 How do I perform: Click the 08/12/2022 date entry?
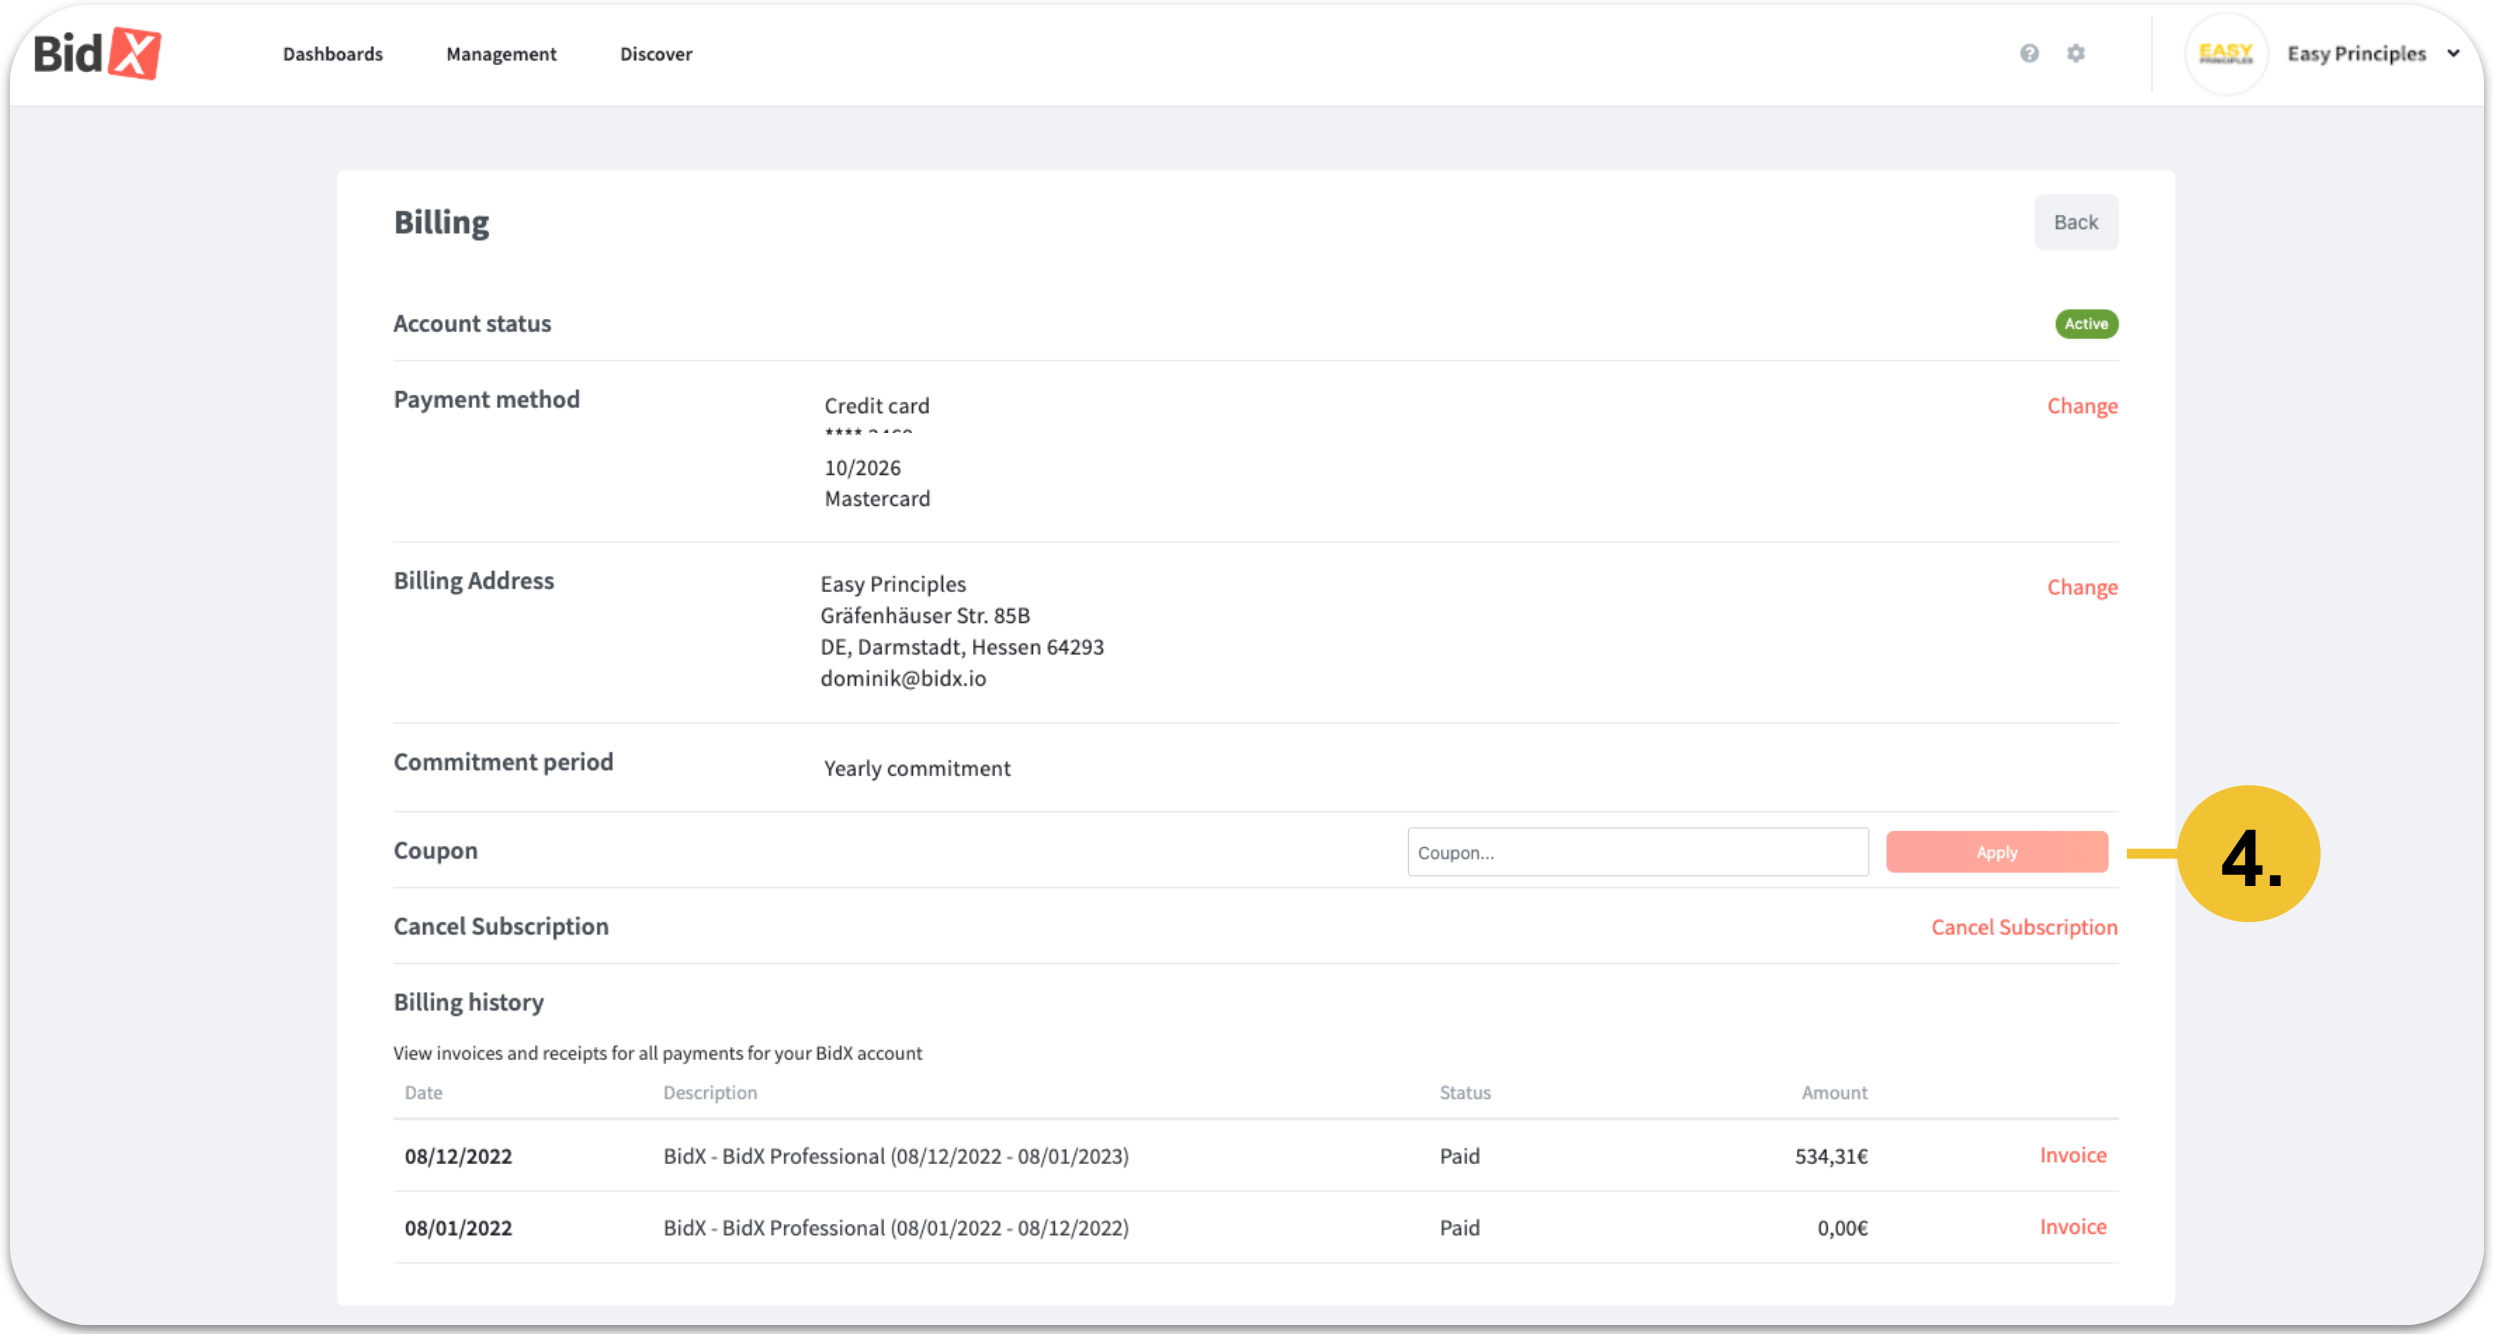pos(458,1156)
